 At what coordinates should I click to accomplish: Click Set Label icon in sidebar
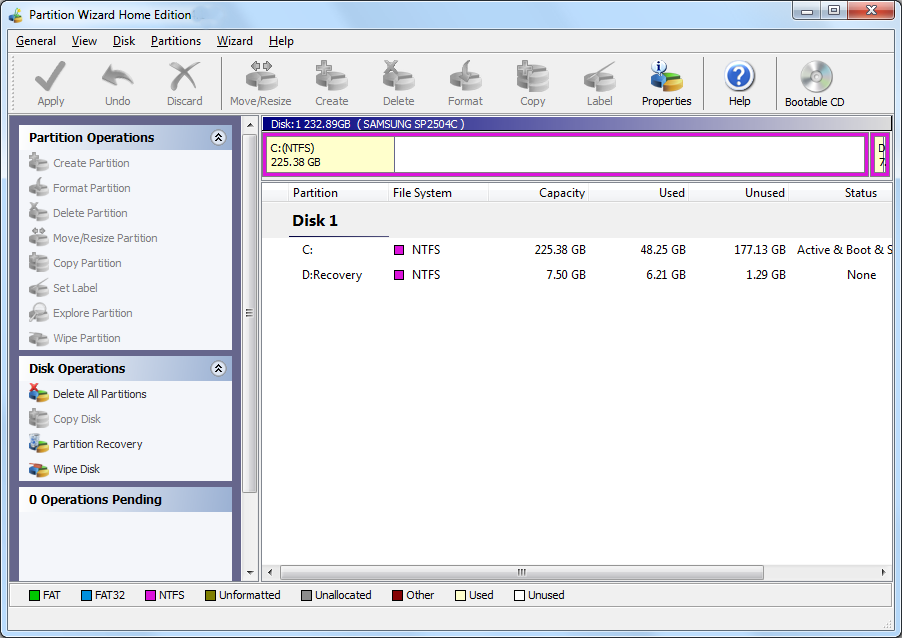tap(39, 288)
